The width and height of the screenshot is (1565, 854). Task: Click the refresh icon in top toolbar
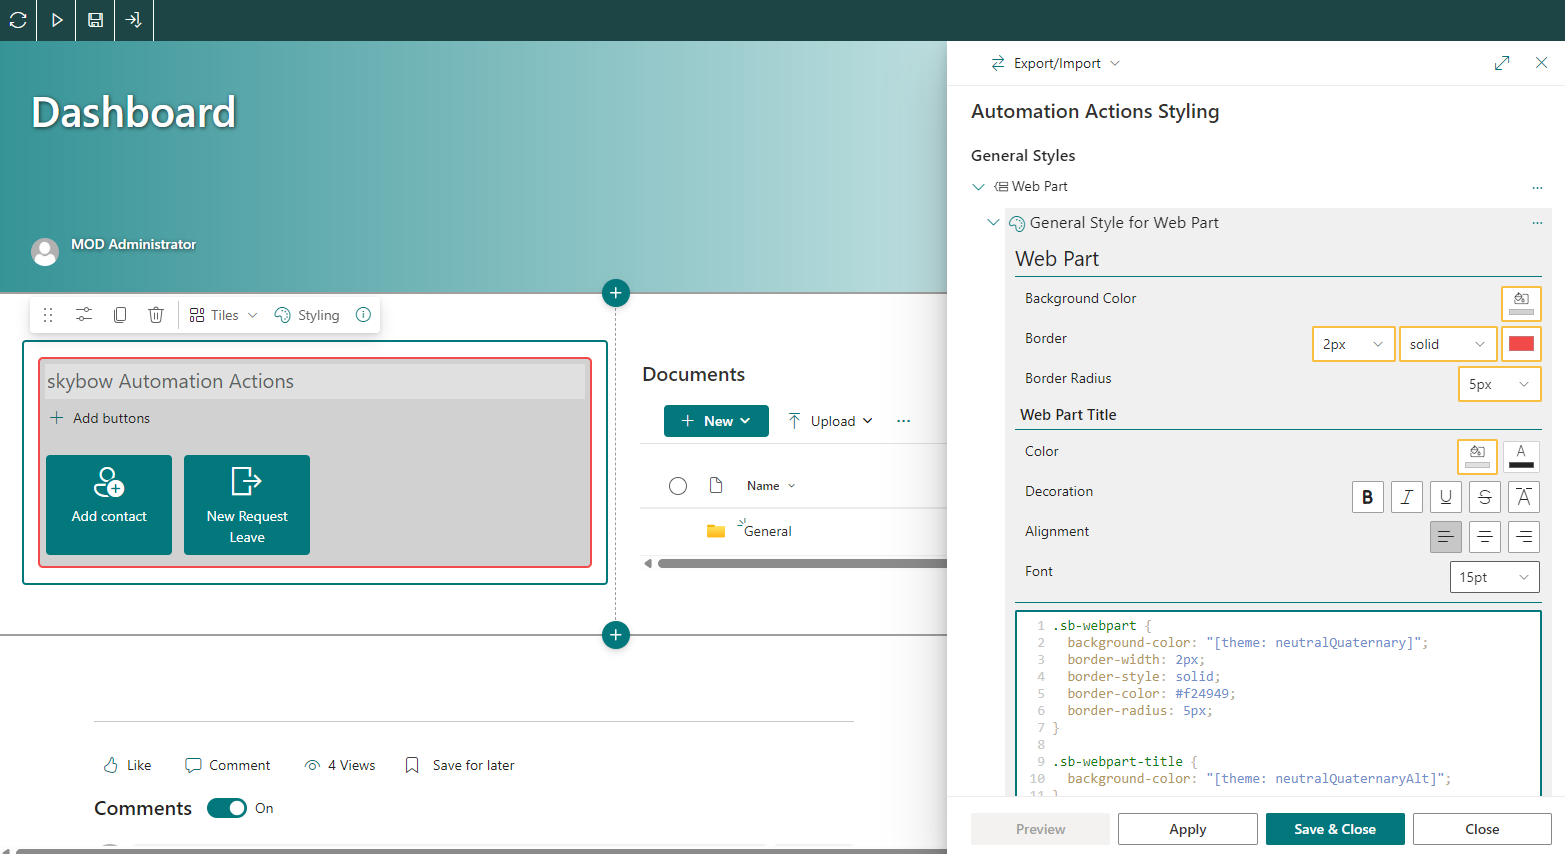coord(18,20)
